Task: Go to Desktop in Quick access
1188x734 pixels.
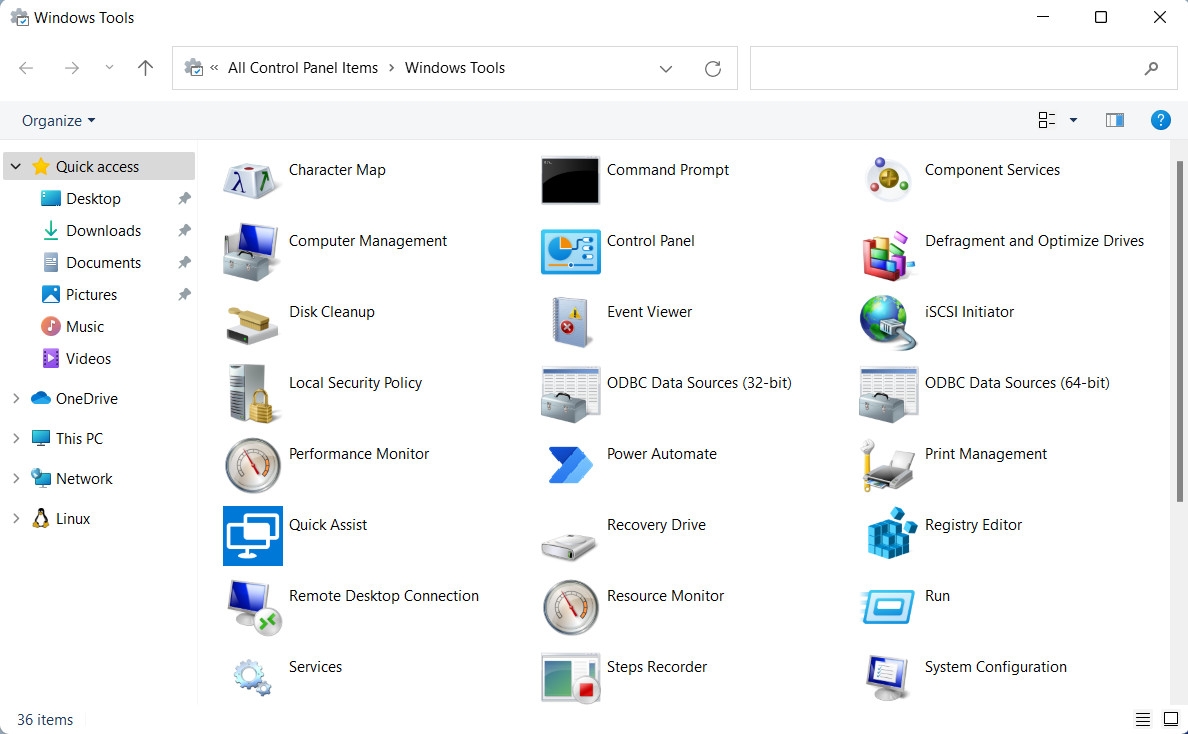Action: pyautogui.click(x=93, y=198)
